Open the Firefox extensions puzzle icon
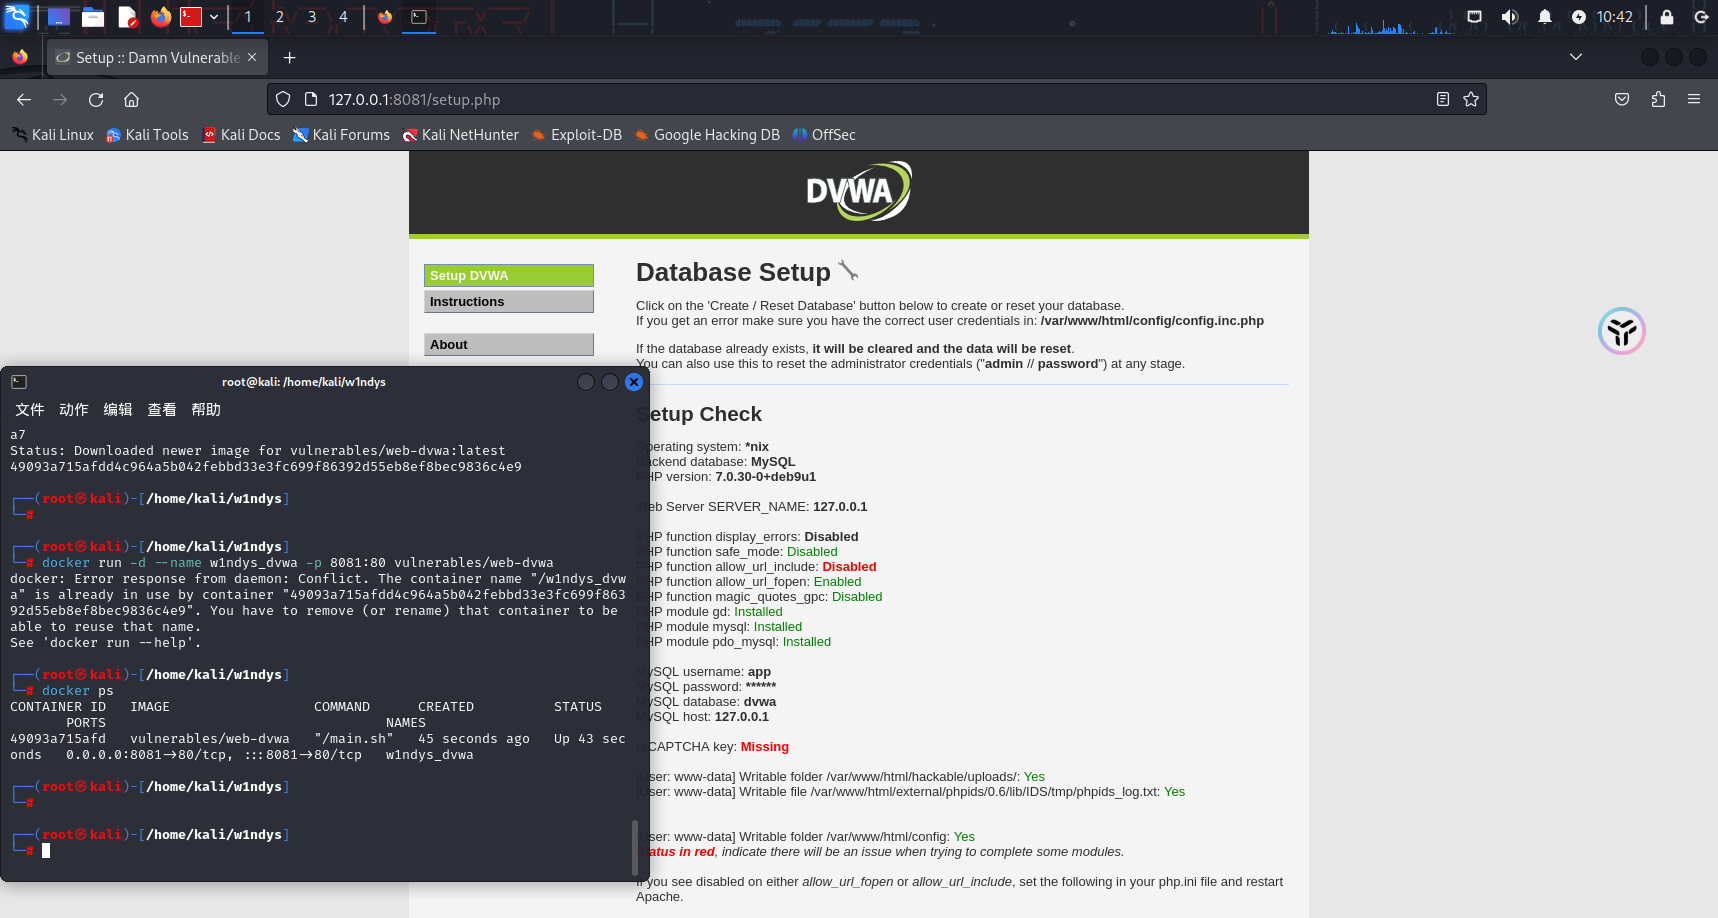This screenshot has width=1718, height=918. click(x=1658, y=100)
